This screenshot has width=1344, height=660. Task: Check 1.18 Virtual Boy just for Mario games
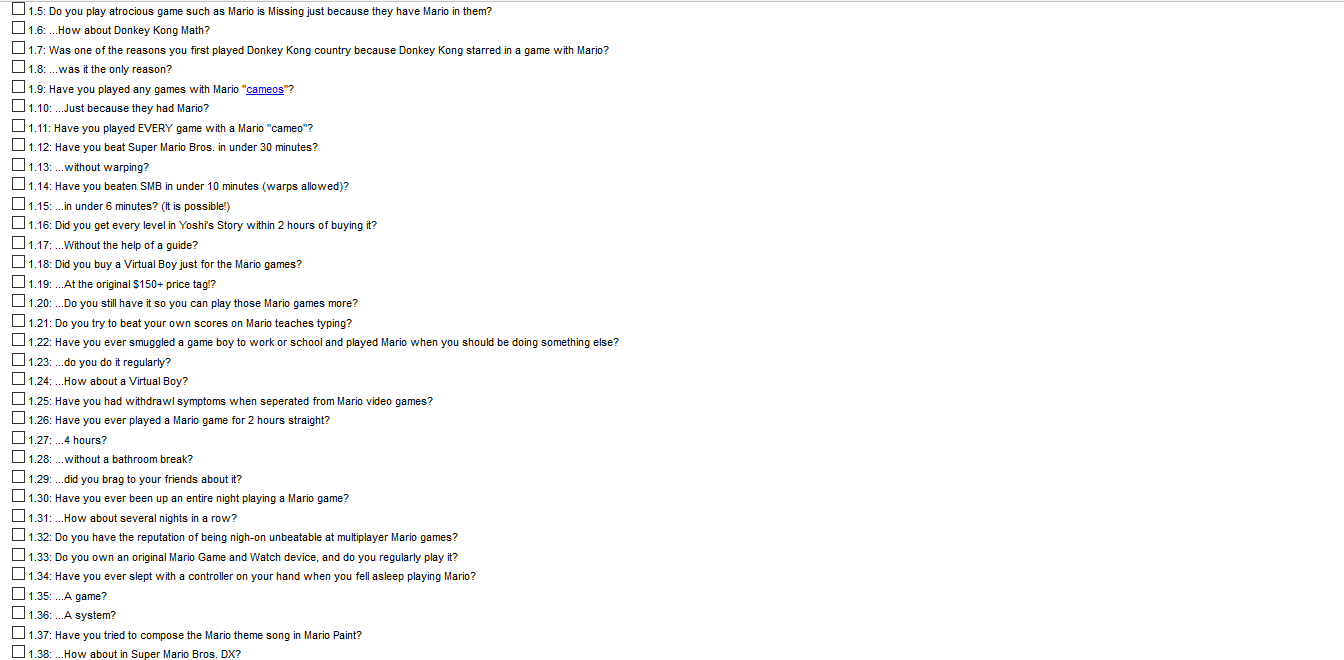tap(19, 263)
